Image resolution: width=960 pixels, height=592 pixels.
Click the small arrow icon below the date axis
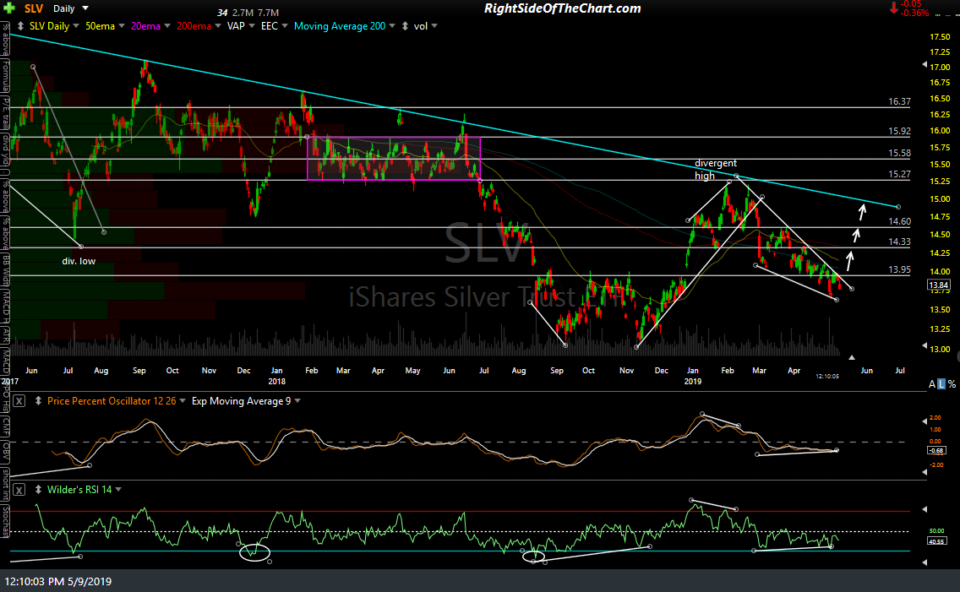pyautogui.click(x=852, y=357)
